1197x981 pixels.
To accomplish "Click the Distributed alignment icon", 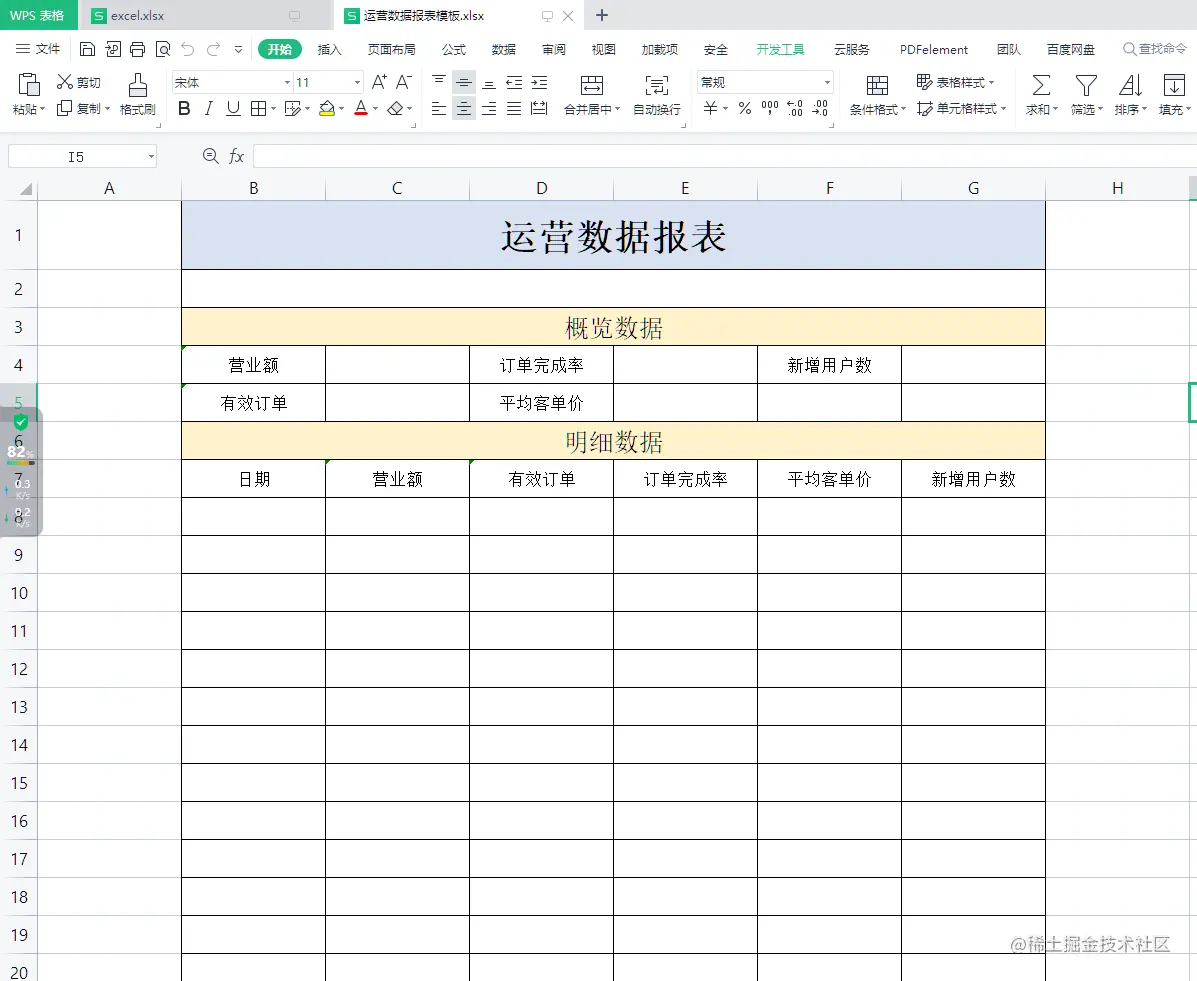I will coord(539,108).
